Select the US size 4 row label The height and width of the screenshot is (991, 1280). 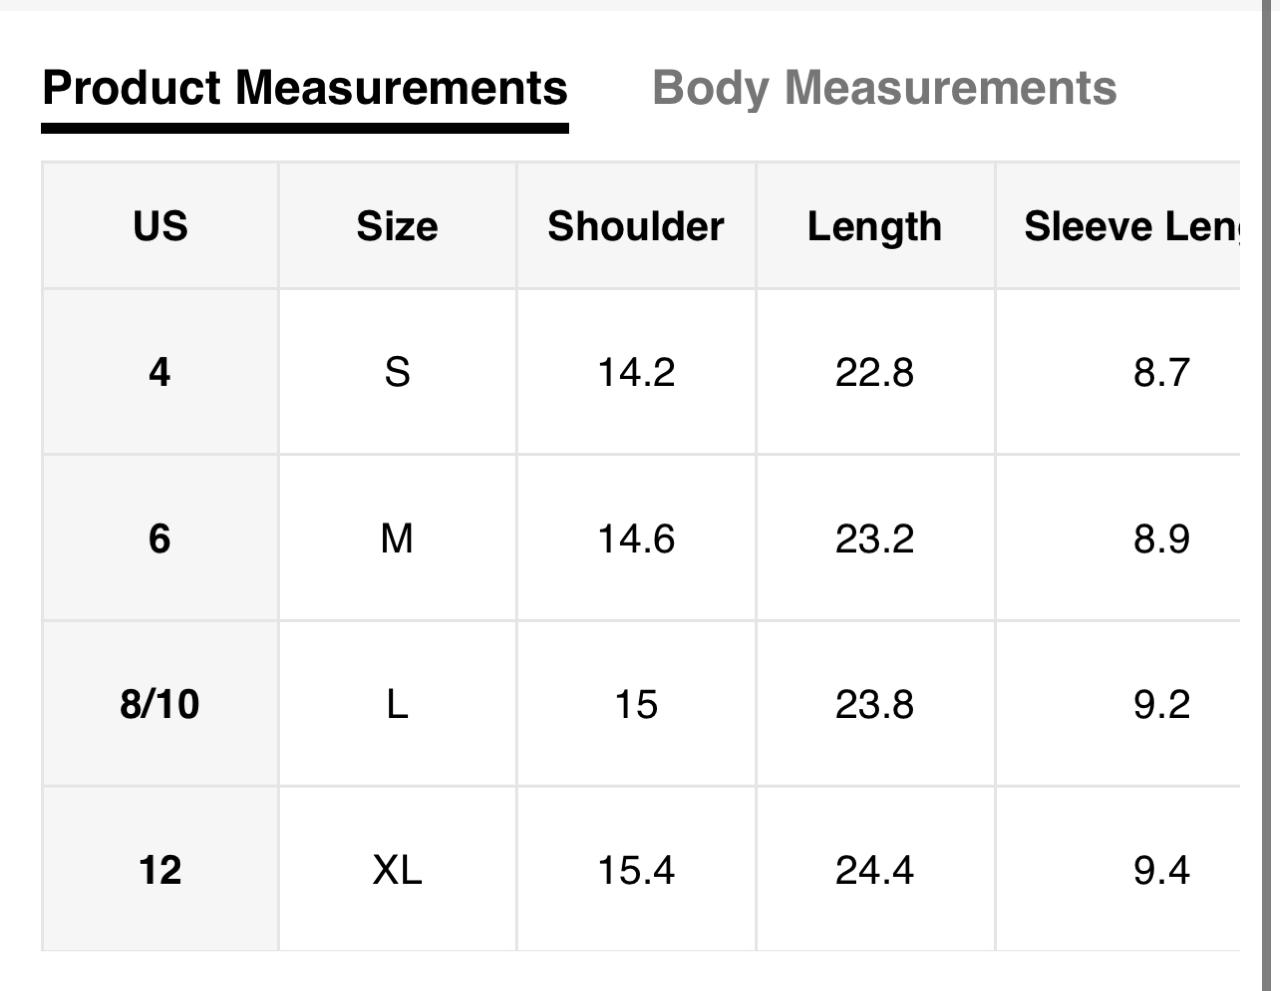pos(160,372)
